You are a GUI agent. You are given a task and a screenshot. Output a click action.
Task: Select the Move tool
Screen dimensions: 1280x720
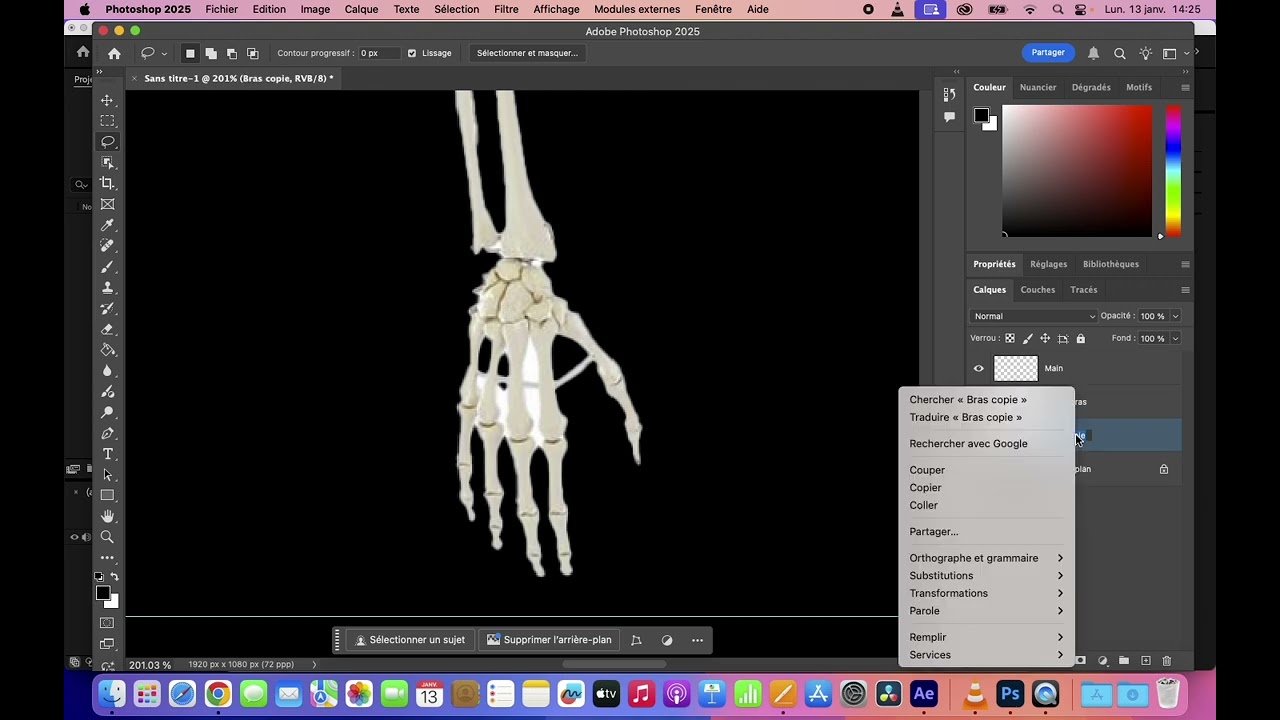(x=107, y=100)
